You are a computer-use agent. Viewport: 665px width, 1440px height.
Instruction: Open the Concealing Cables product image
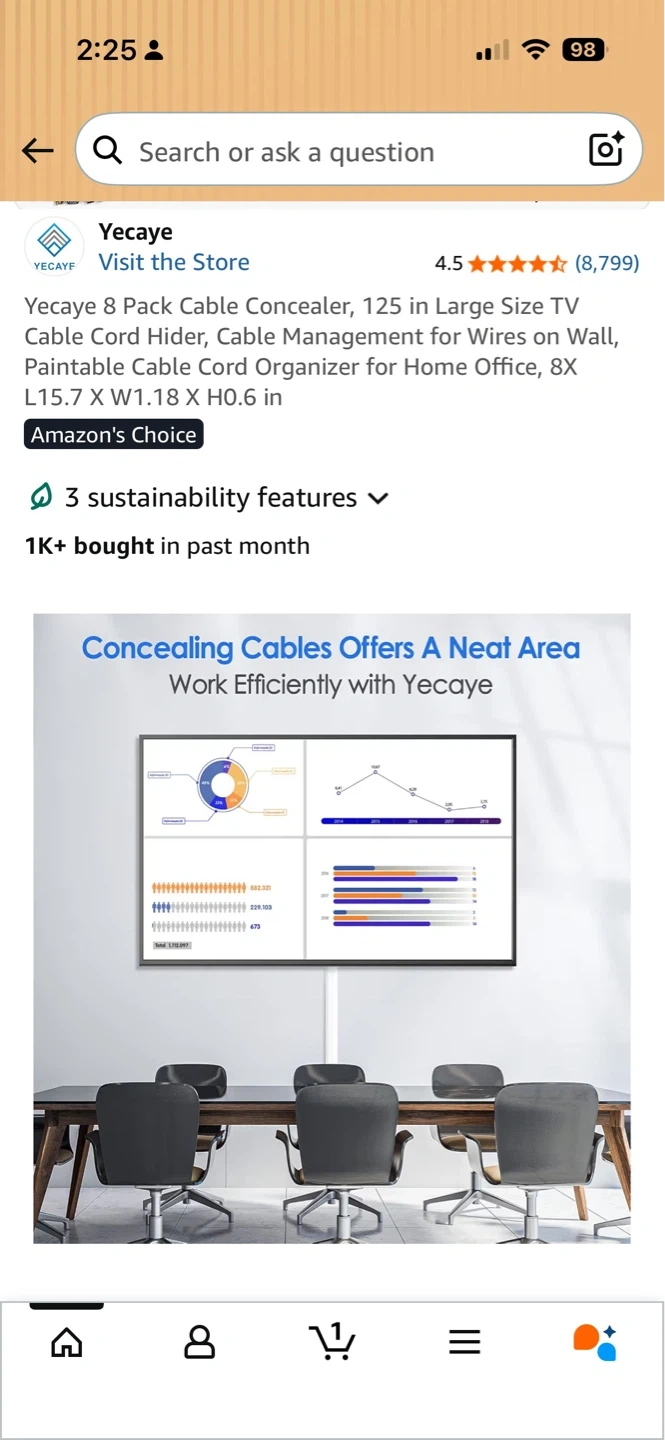point(332,928)
